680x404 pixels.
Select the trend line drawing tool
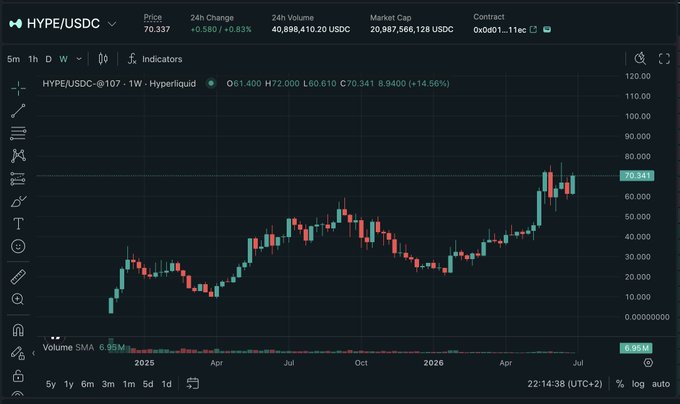pyautogui.click(x=18, y=111)
